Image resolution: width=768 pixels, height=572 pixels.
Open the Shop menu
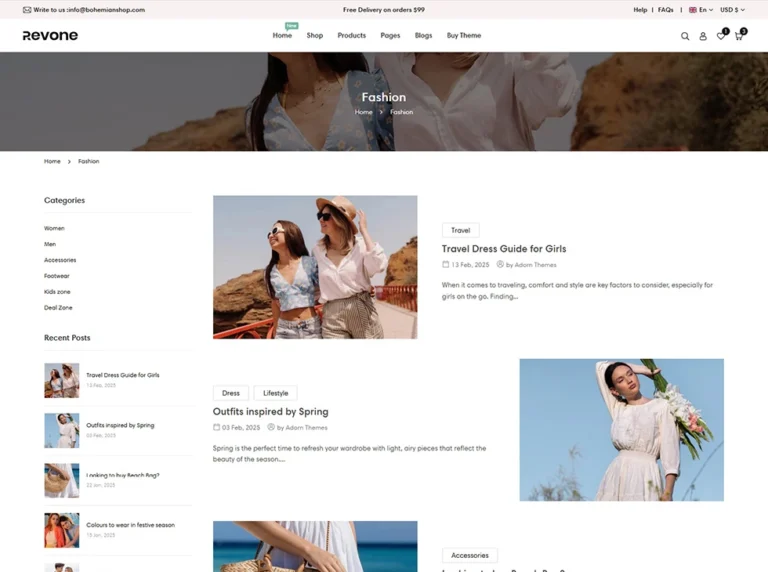click(314, 35)
